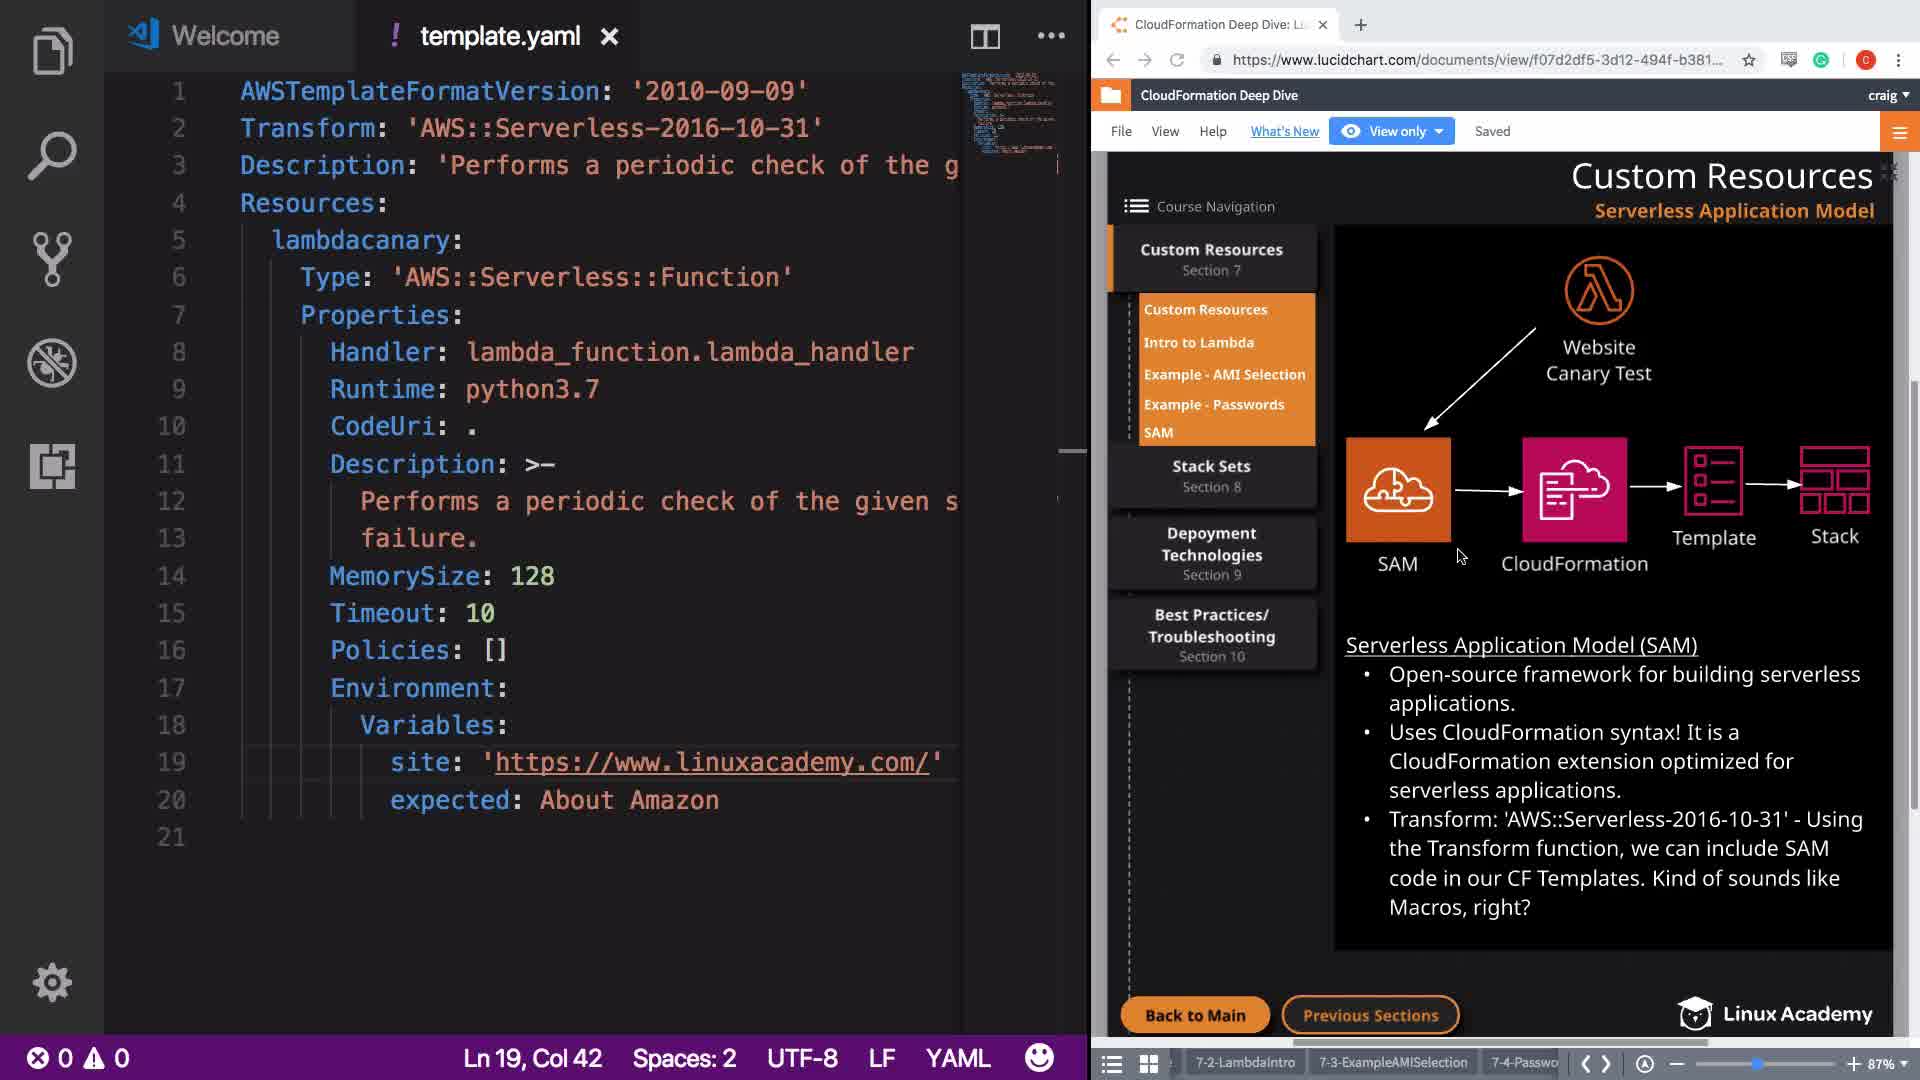Screen dimensions: 1920x1080
Task: Open the View only dropdown
Action: pos(1392,131)
